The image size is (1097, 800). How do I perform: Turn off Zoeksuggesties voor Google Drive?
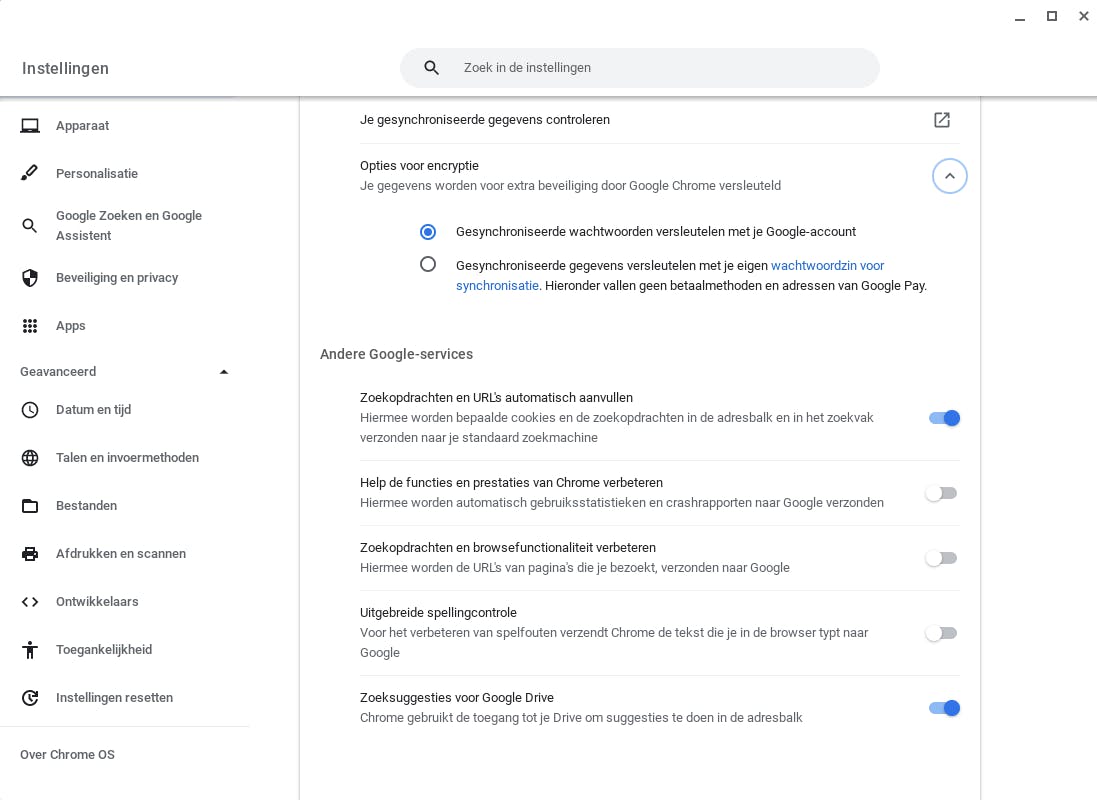pos(943,708)
